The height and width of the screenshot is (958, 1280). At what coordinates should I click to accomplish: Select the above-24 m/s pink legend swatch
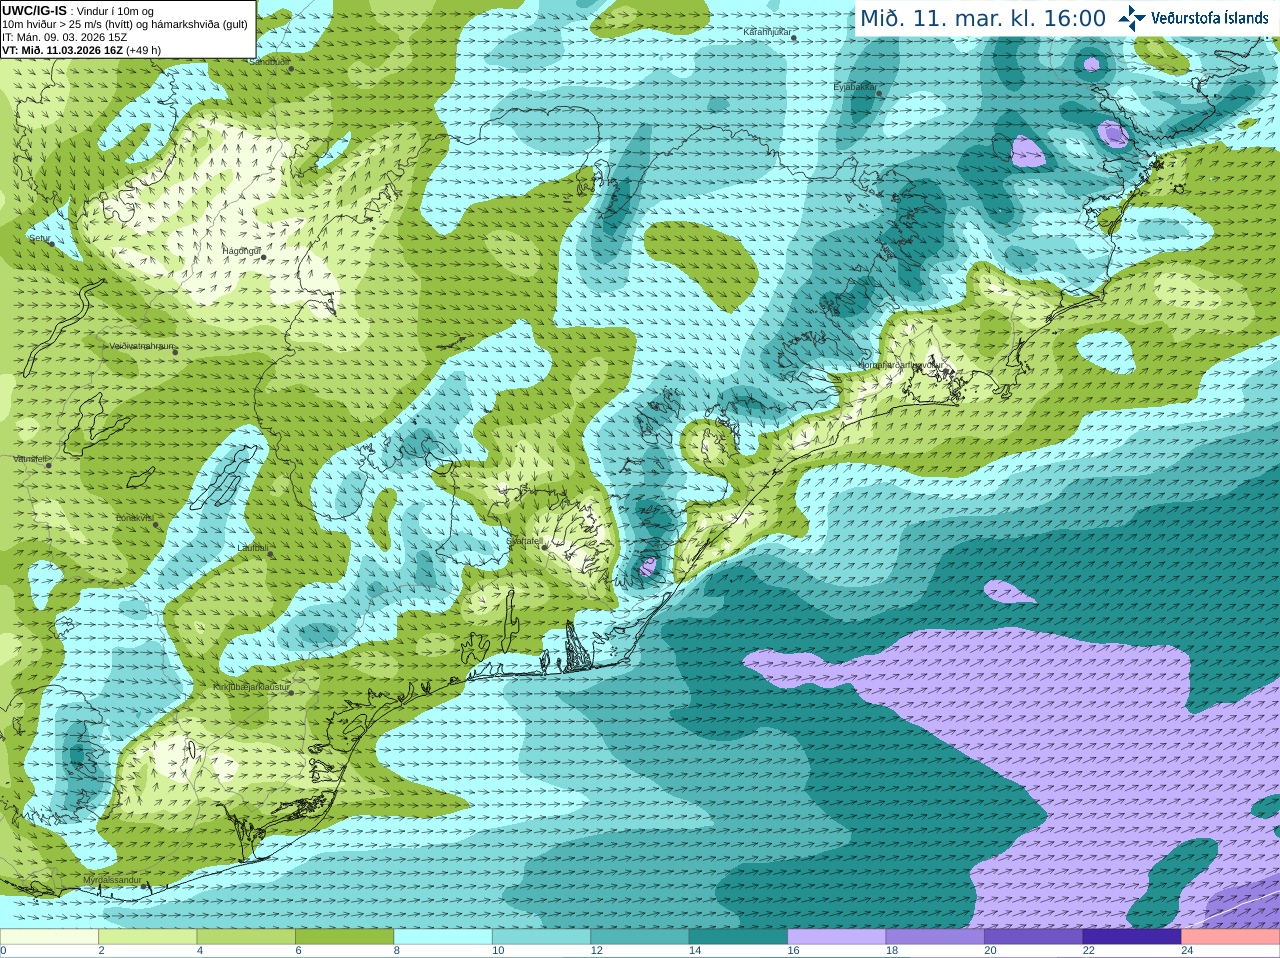pyautogui.click(x=1231, y=937)
